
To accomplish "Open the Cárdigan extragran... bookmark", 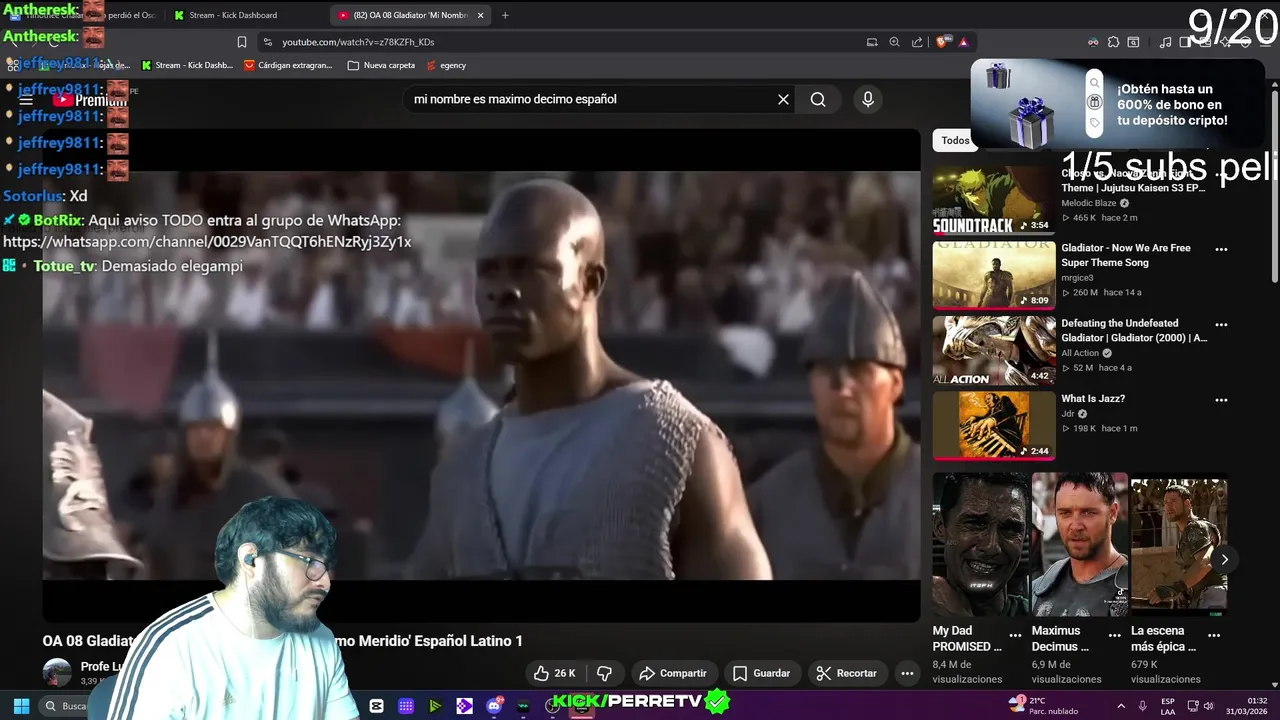I will 288,65.
